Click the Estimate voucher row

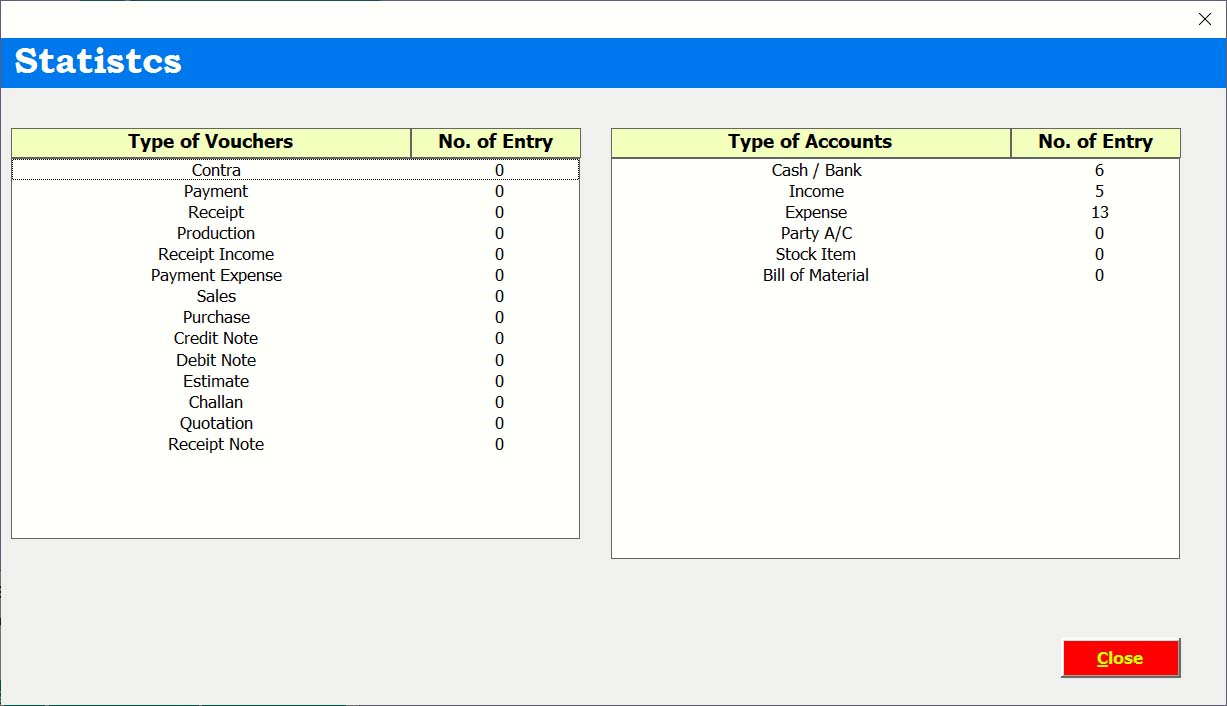tap(216, 382)
